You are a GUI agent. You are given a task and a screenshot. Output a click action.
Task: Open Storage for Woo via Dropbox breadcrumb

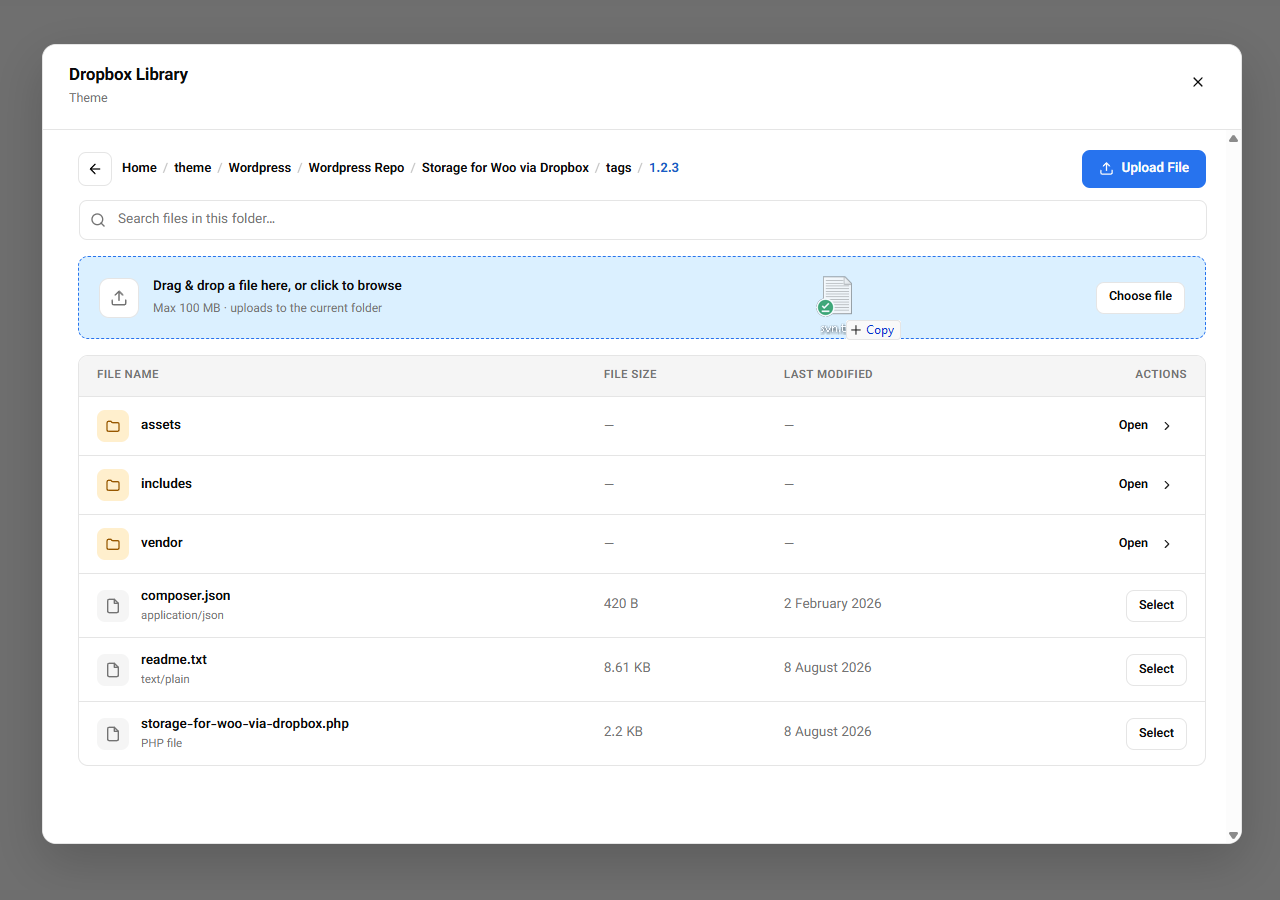(505, 168)
